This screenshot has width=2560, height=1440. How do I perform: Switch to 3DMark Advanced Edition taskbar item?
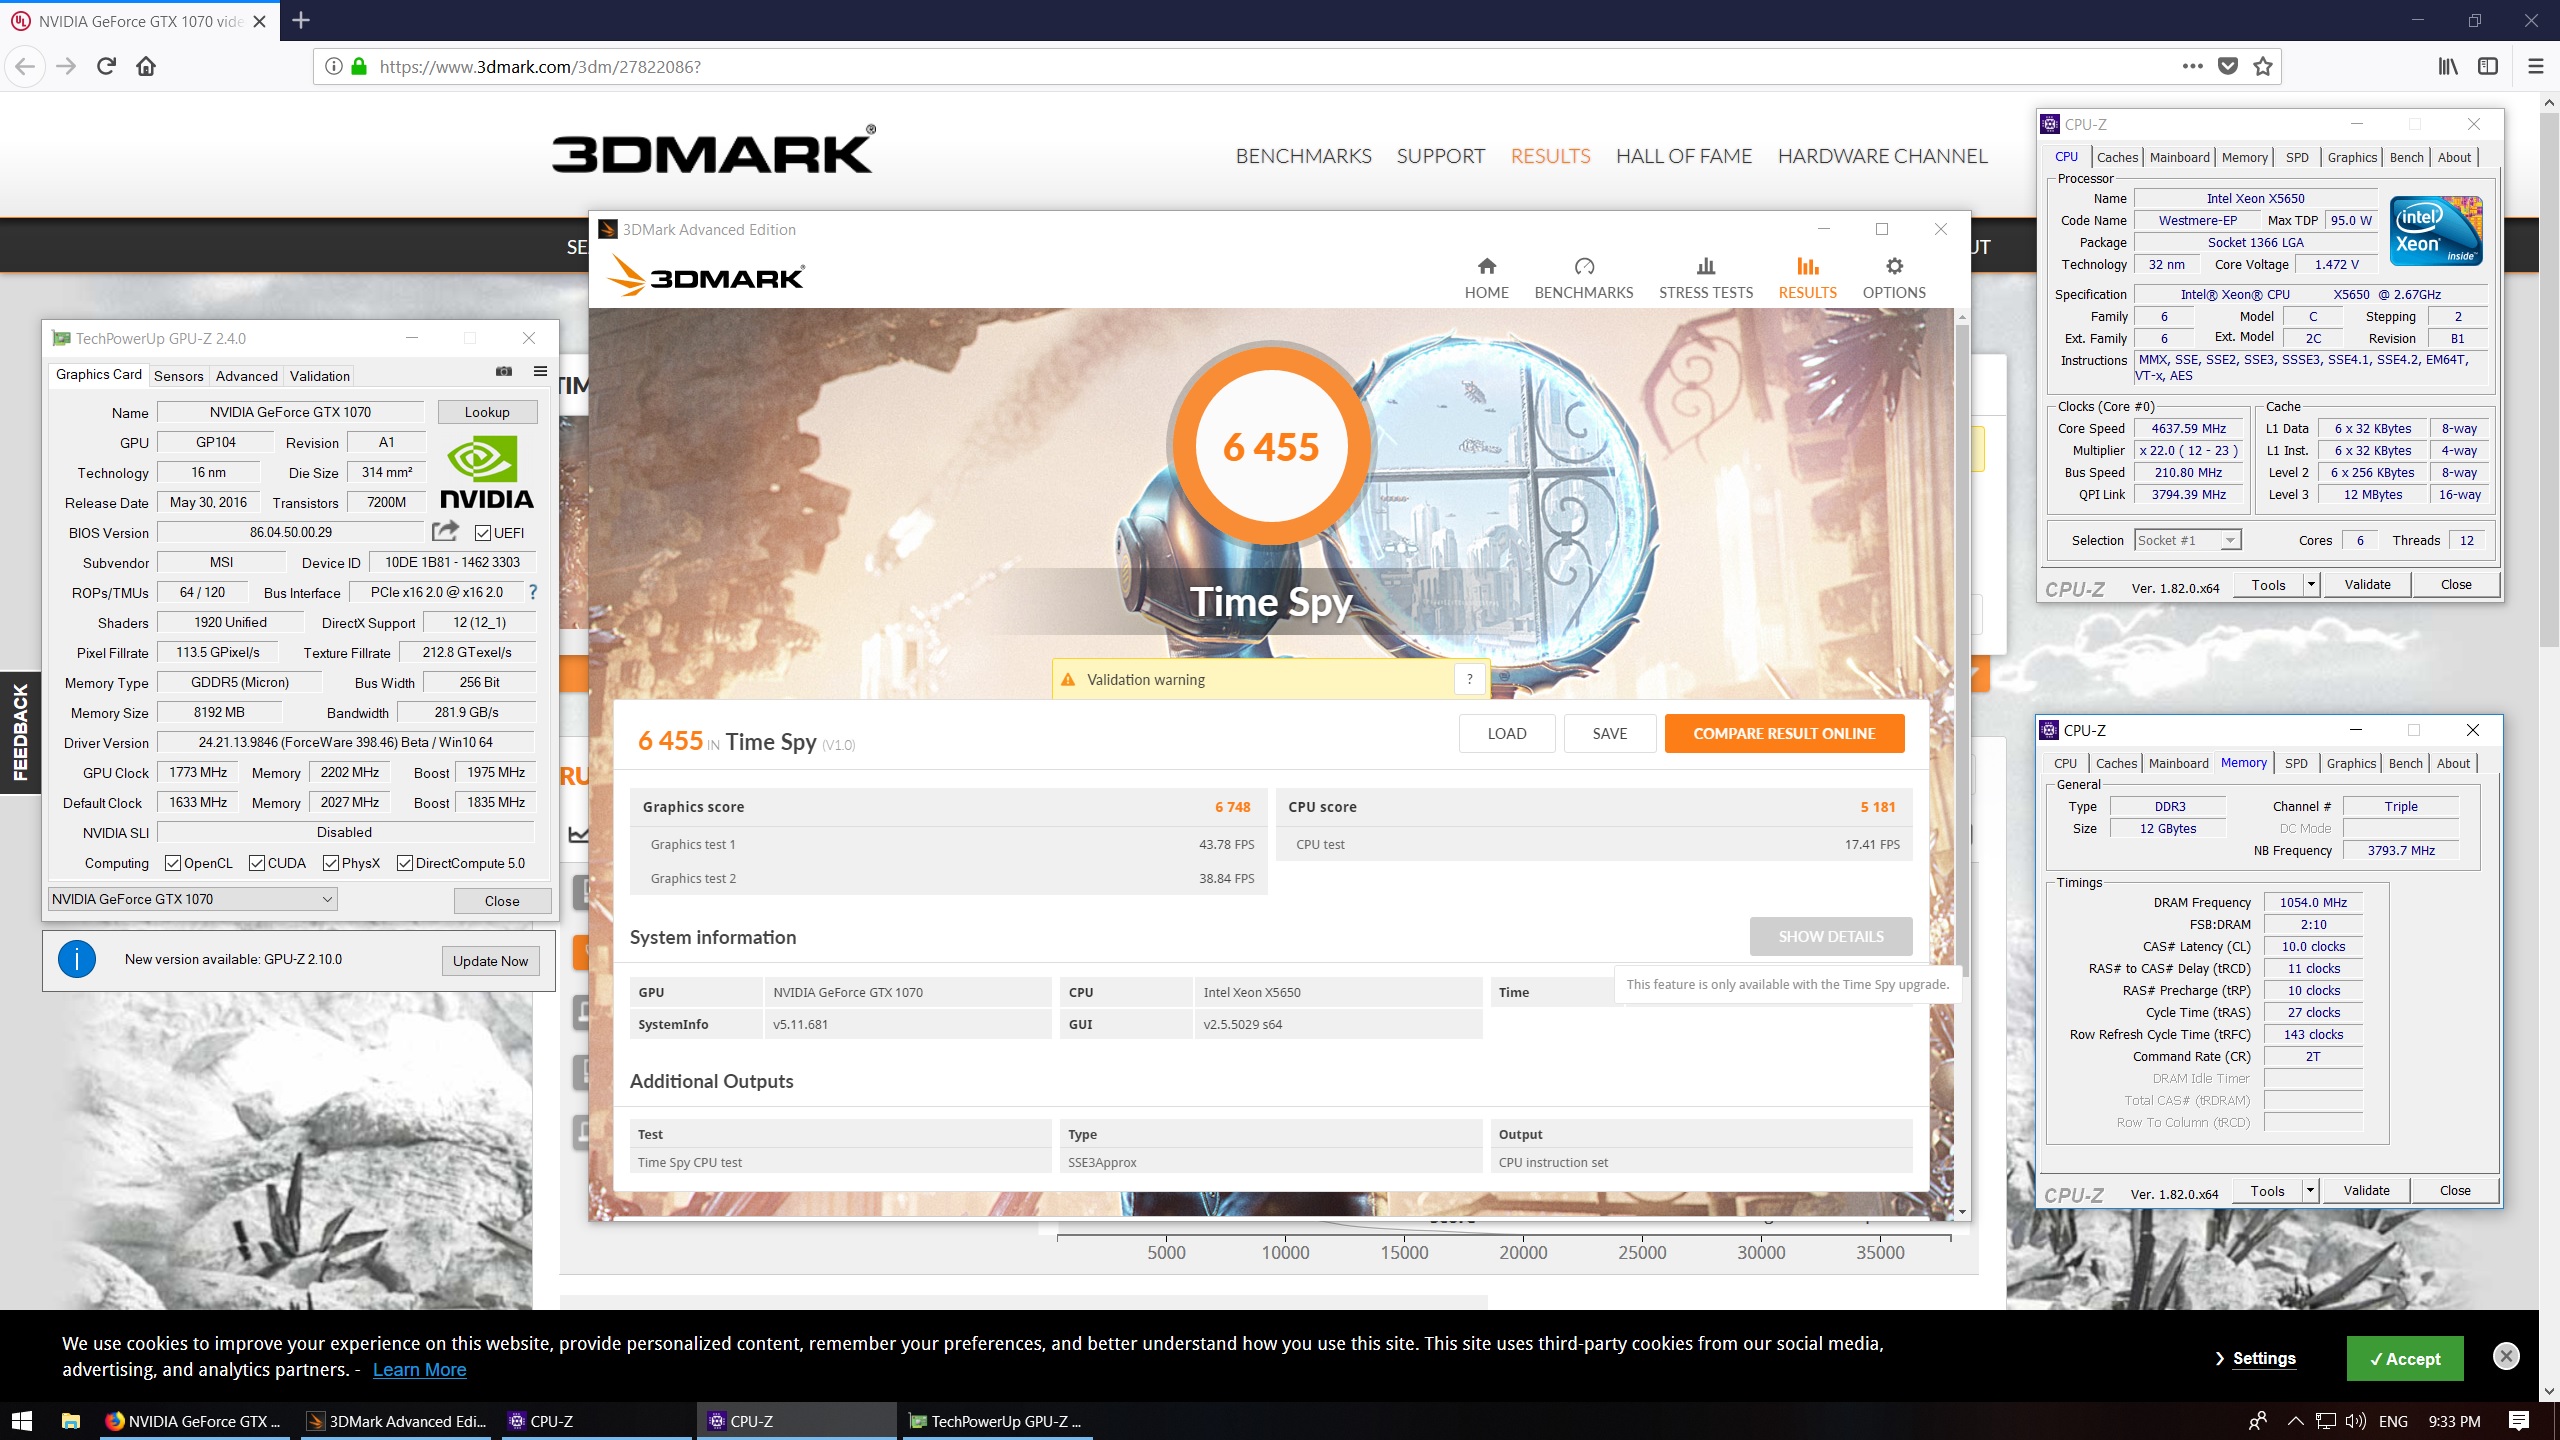[397, 1421]
